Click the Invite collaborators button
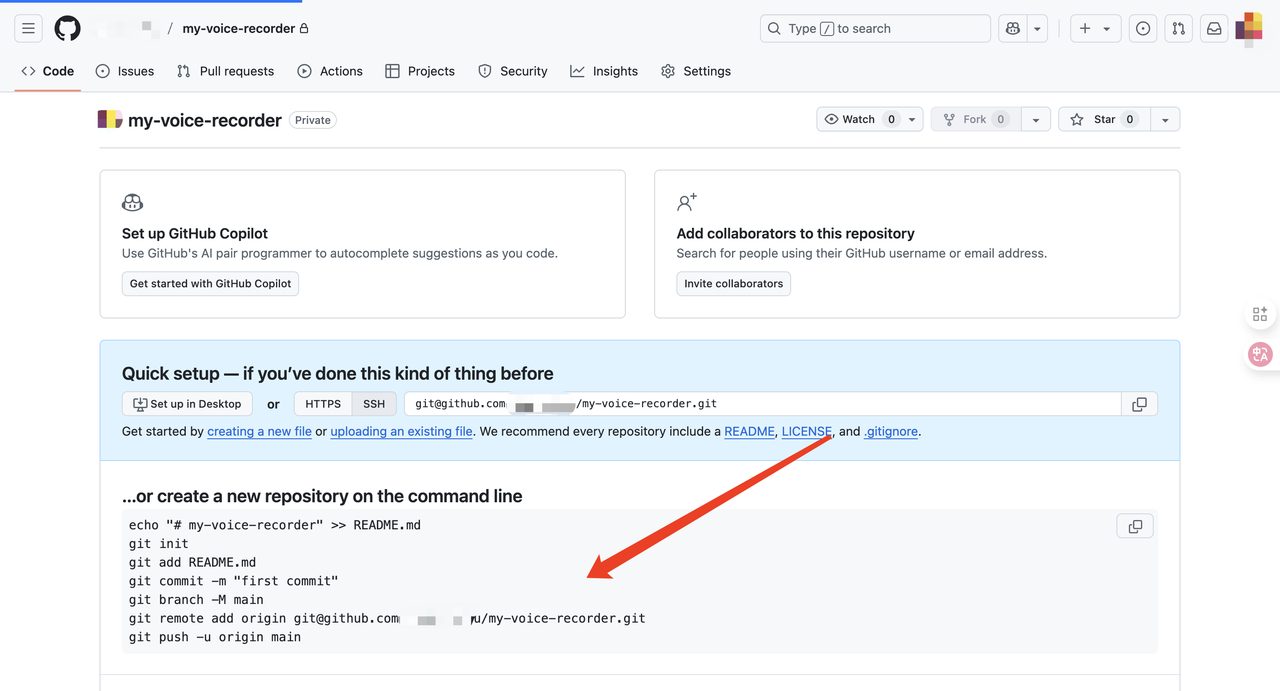The image size is (1280, 691). (x=733, y=284)
